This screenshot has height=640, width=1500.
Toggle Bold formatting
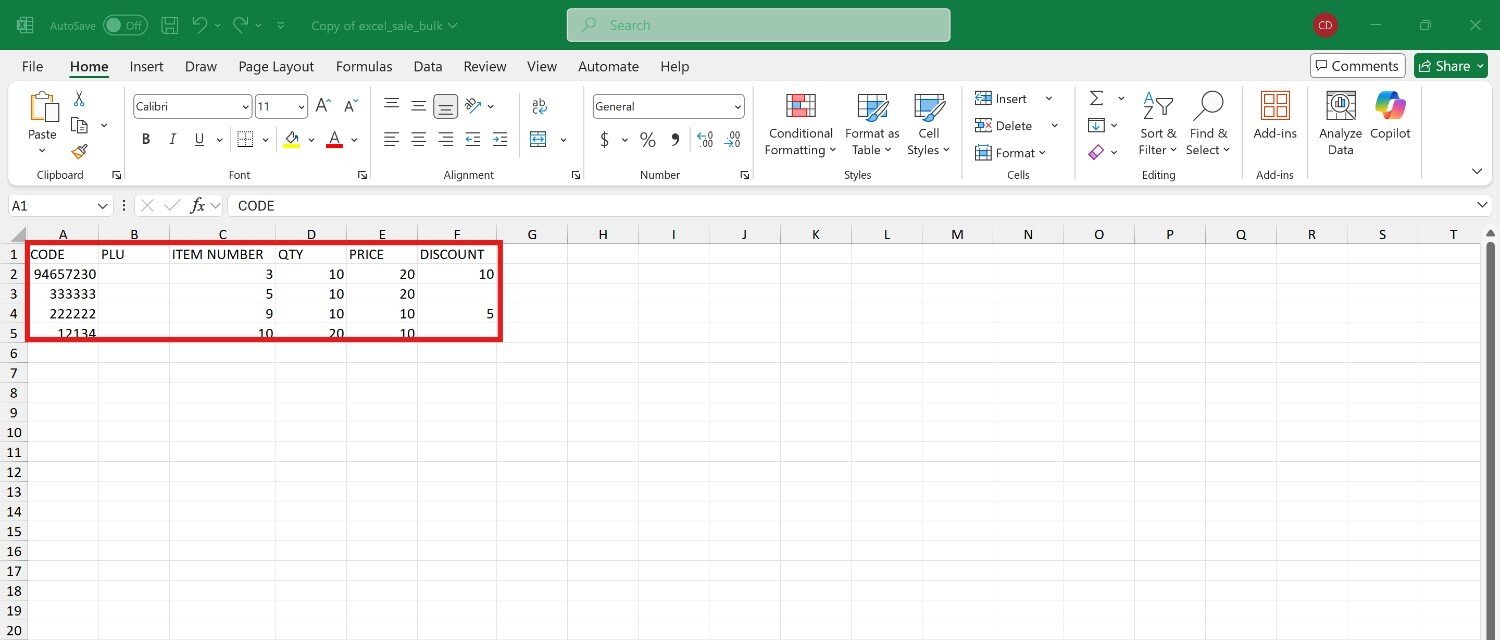[146, 139]
